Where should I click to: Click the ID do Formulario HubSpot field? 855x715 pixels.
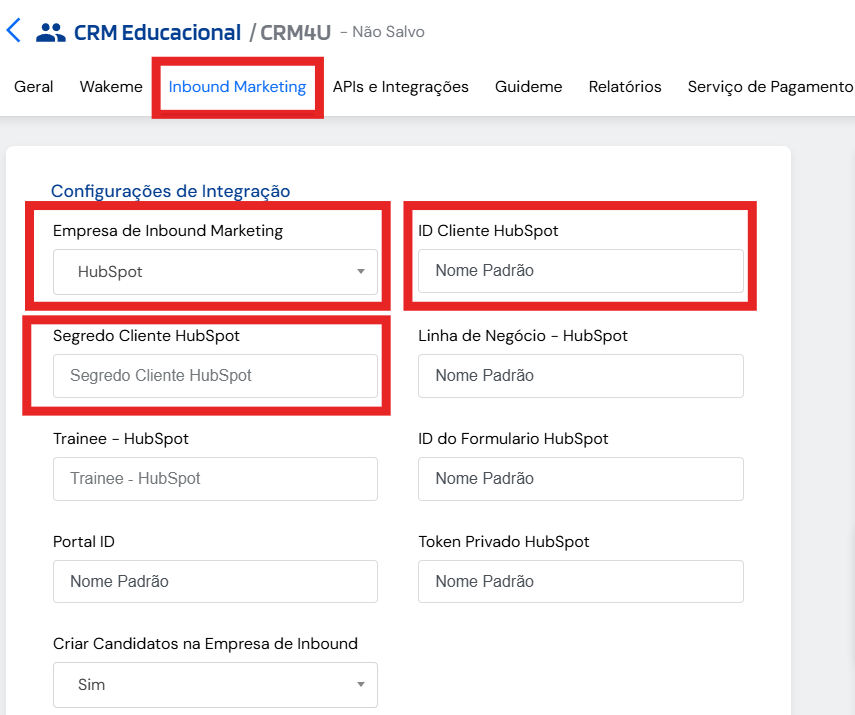pyautogui.click(x=581, y=479)
